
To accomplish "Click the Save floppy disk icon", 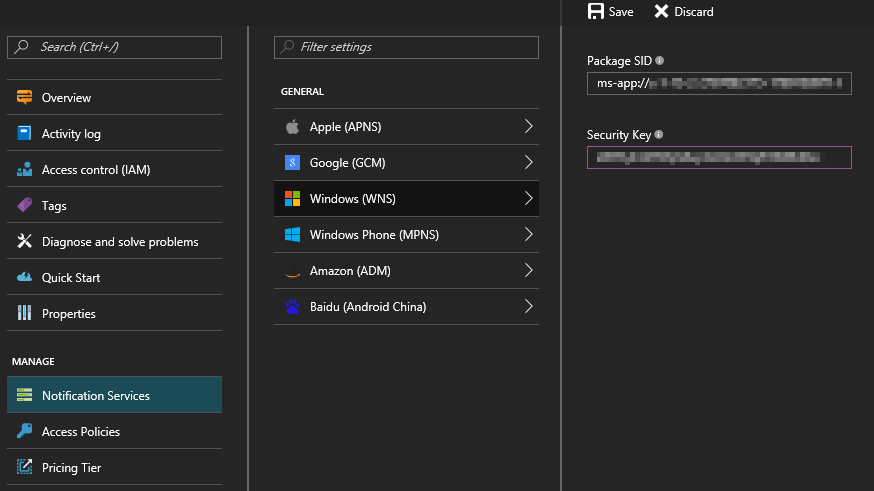I will click(x=596, y=11).
